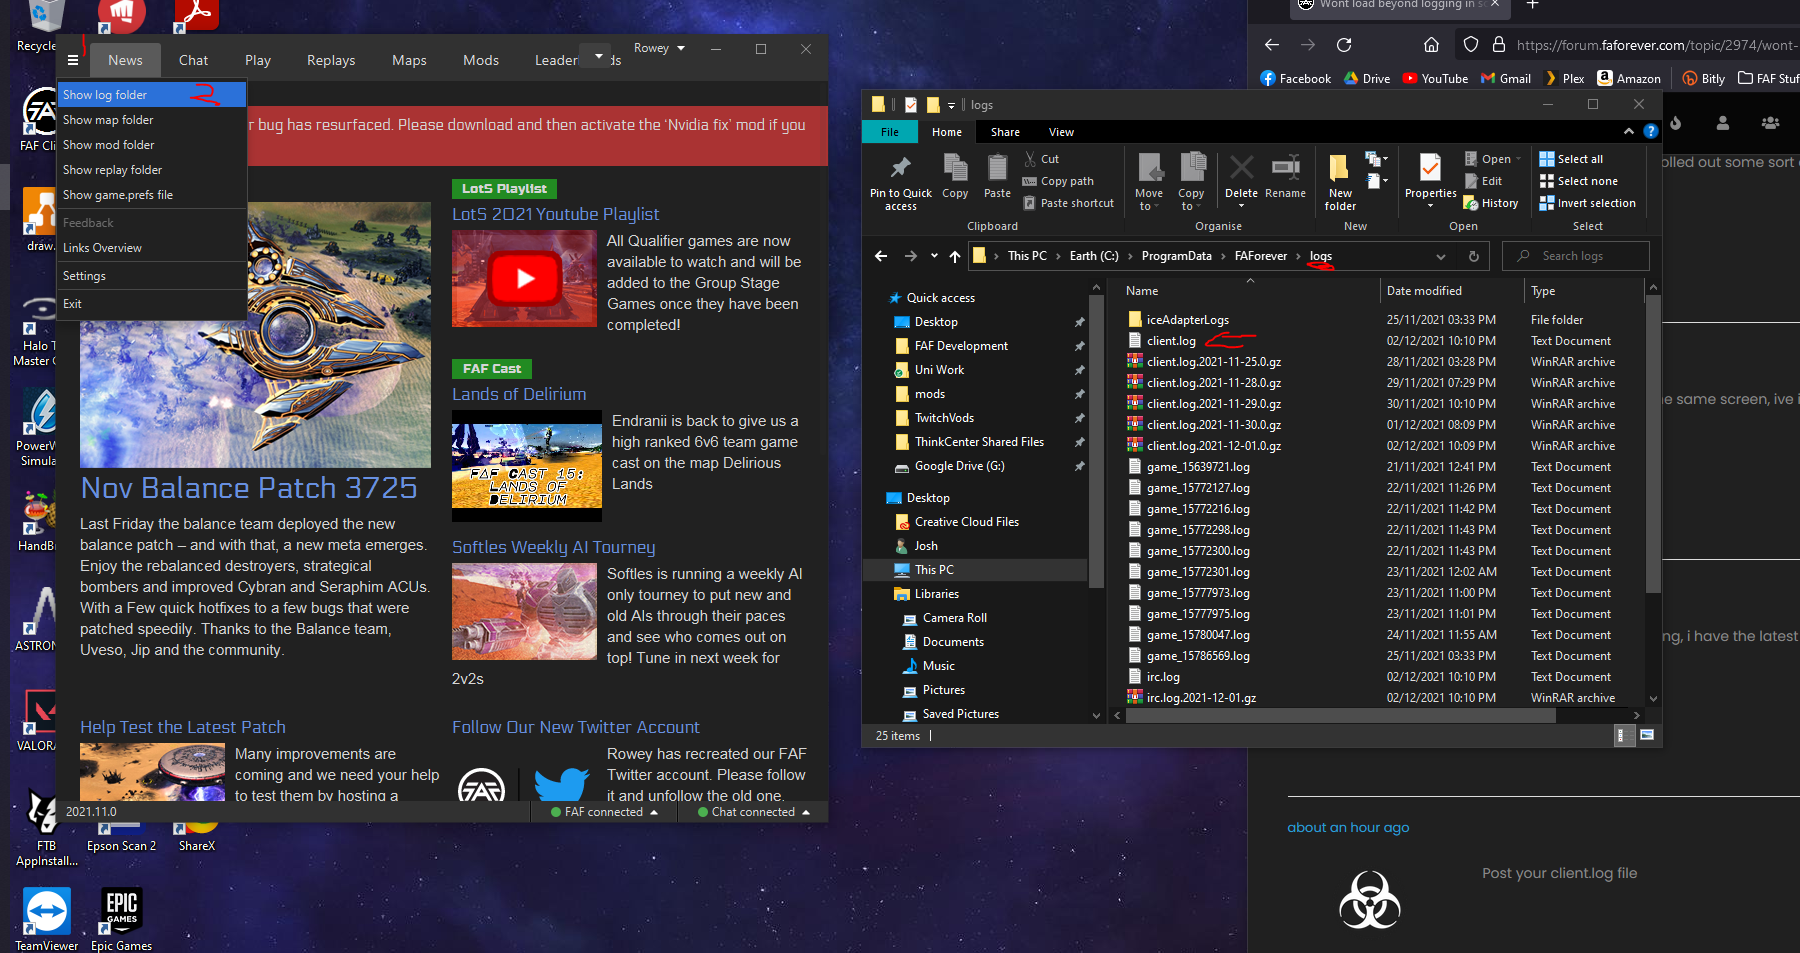Choose 'Show mod folder' menu entry
1800x953 pixels.
(152, 145)
